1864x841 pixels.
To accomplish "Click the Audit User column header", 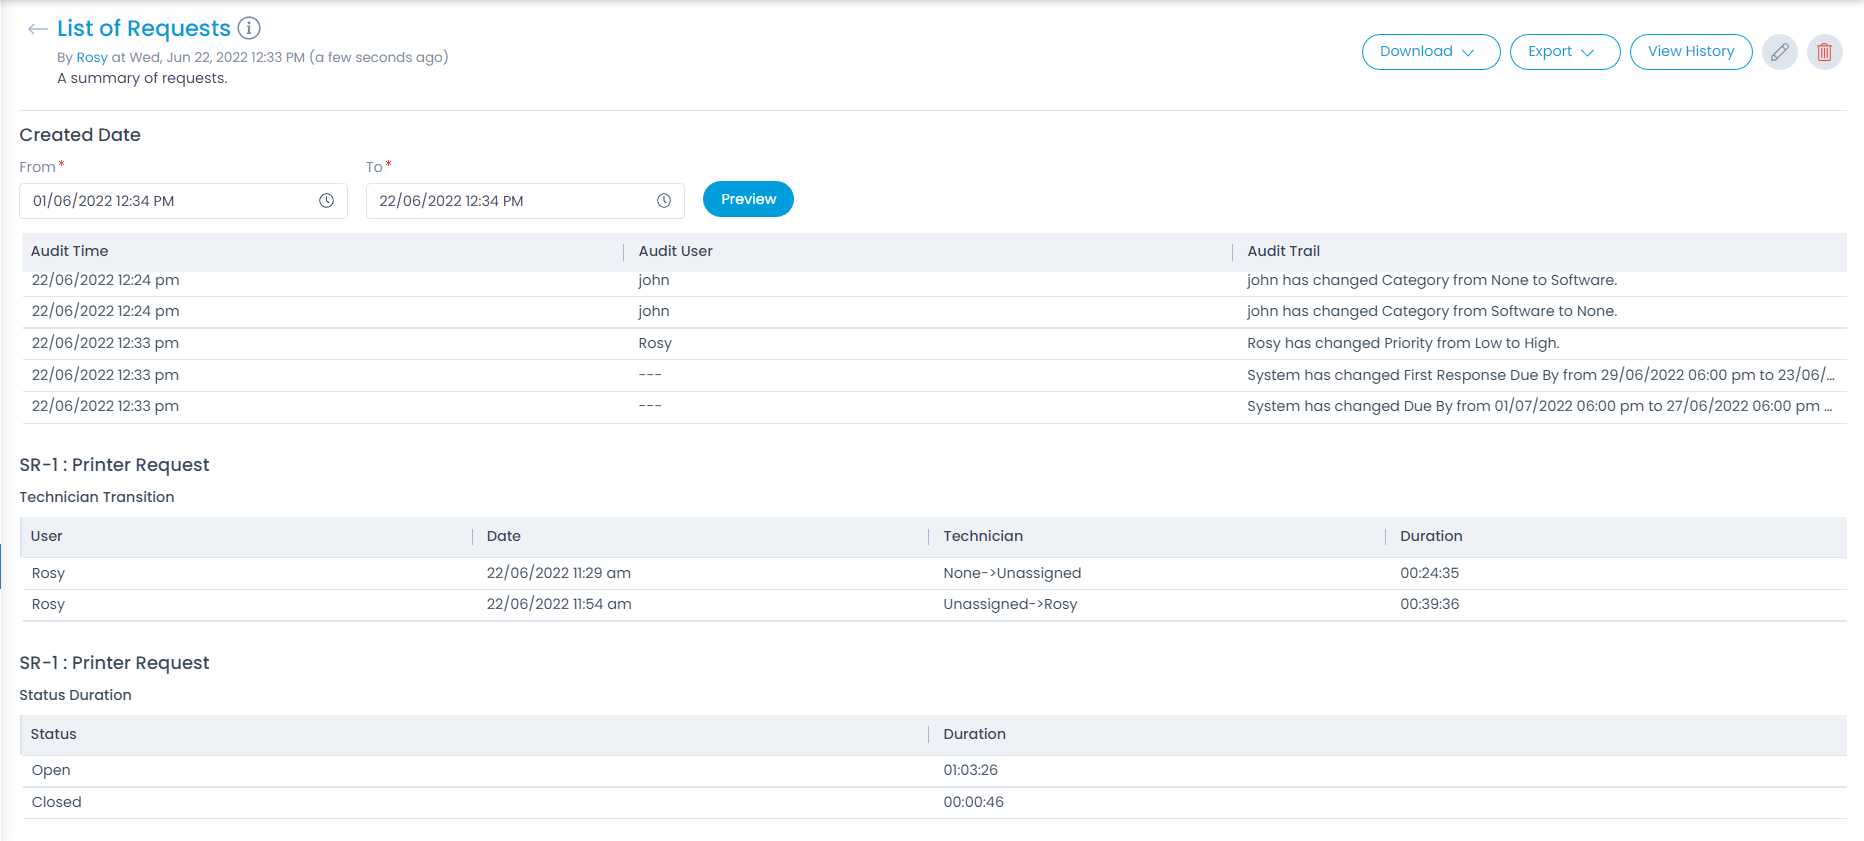I will pos(676,251).
